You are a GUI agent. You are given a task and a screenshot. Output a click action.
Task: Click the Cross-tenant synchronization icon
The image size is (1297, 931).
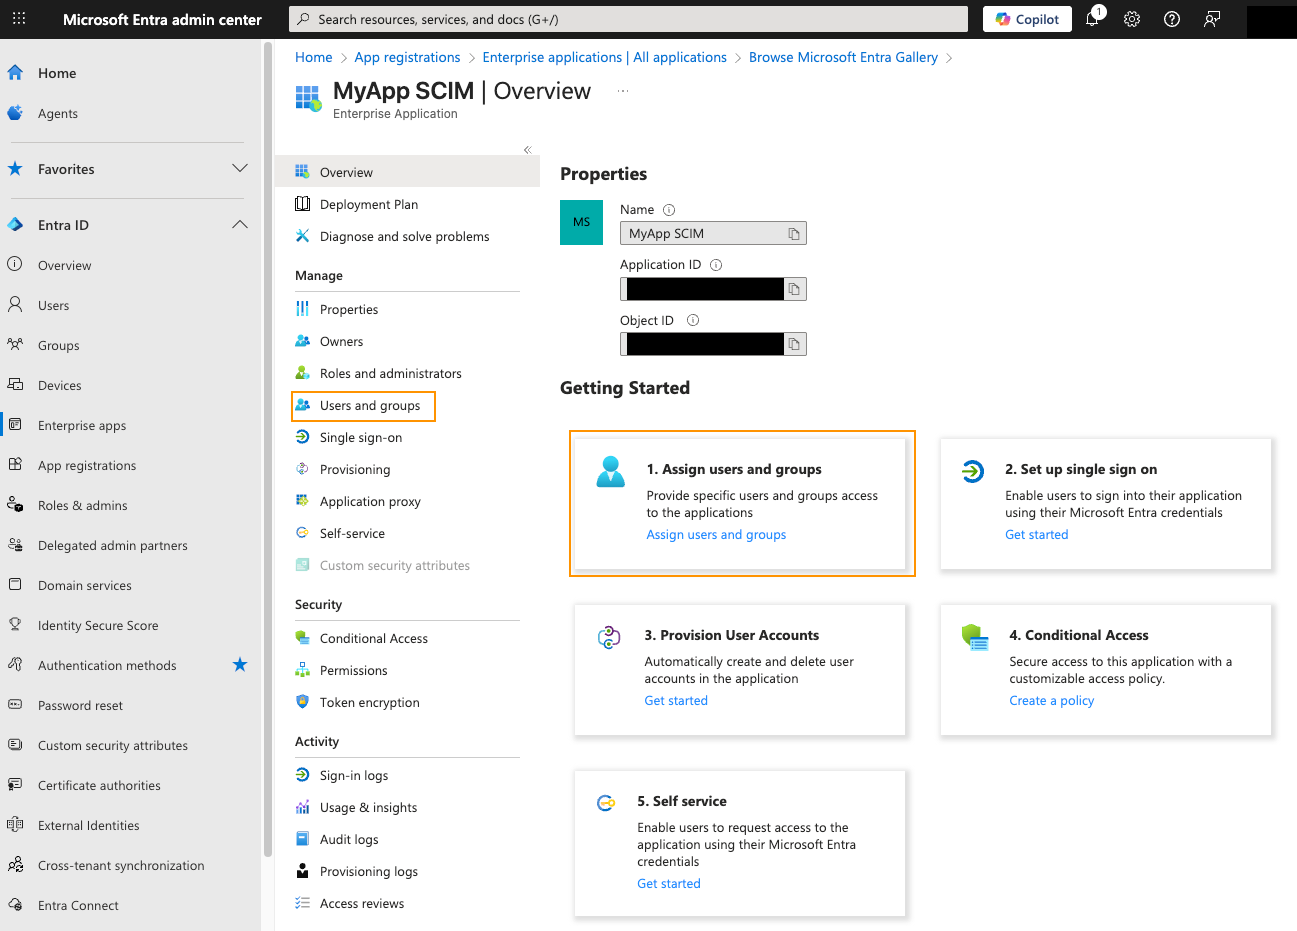point(15,864)
